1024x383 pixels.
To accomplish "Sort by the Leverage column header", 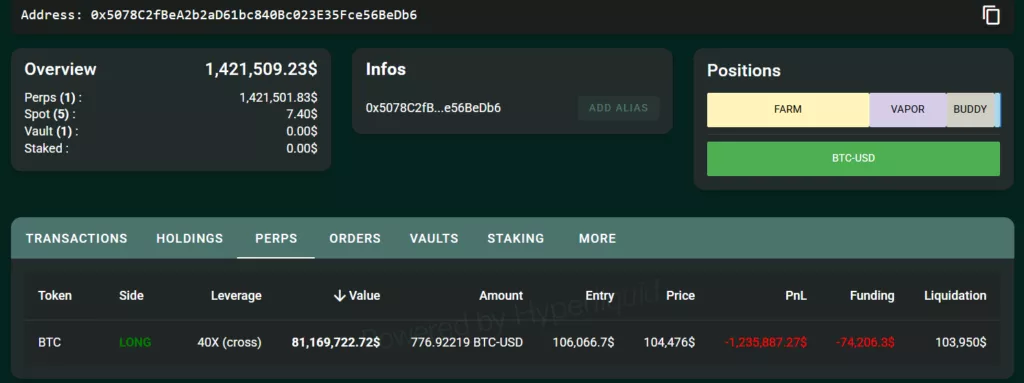I will 236,296.
